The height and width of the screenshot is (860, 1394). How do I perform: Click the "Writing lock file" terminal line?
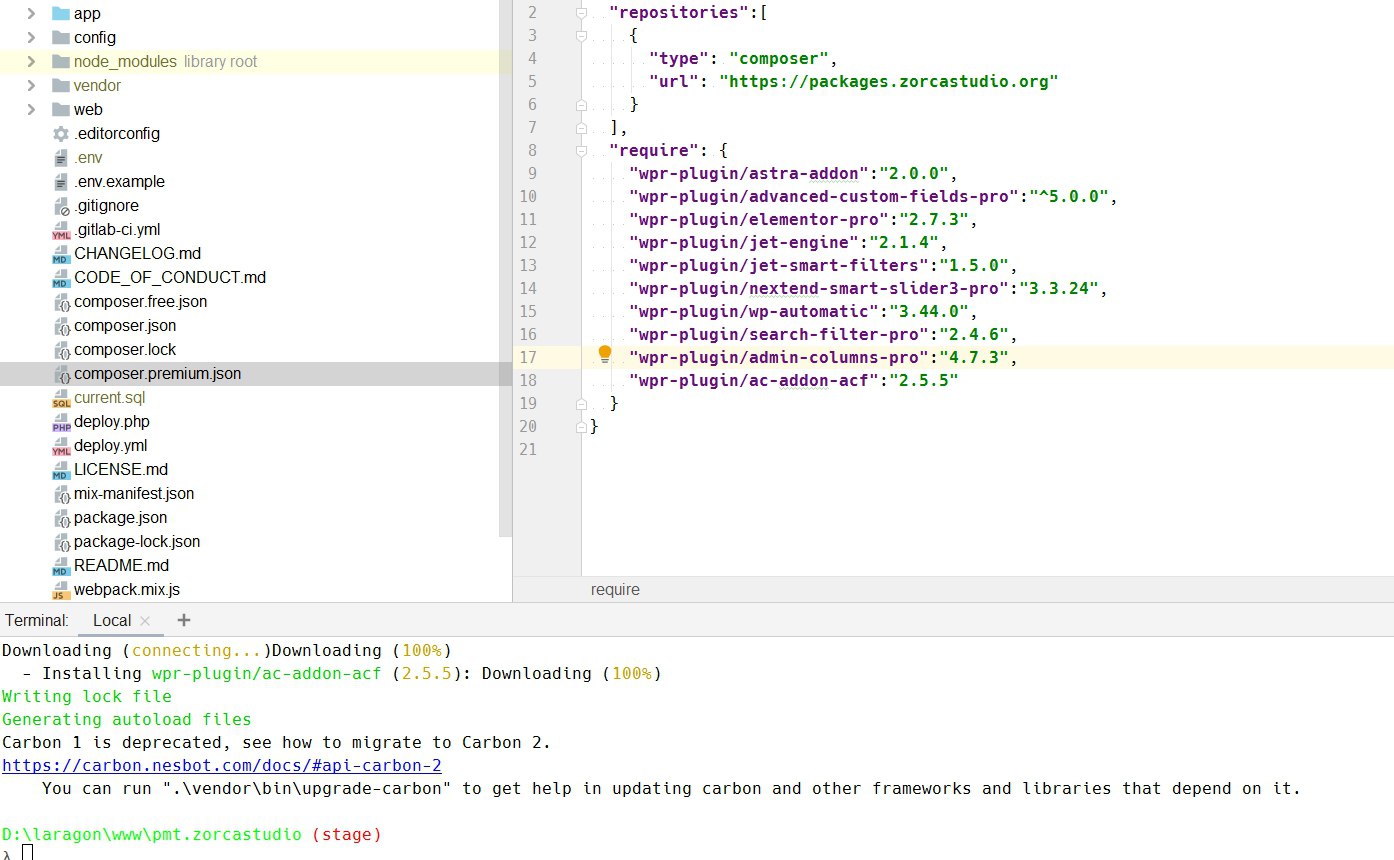87,696
